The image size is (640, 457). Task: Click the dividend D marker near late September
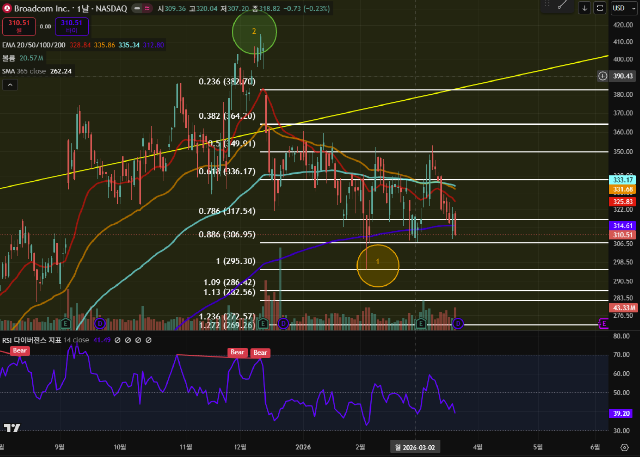(x=100, y=324)
